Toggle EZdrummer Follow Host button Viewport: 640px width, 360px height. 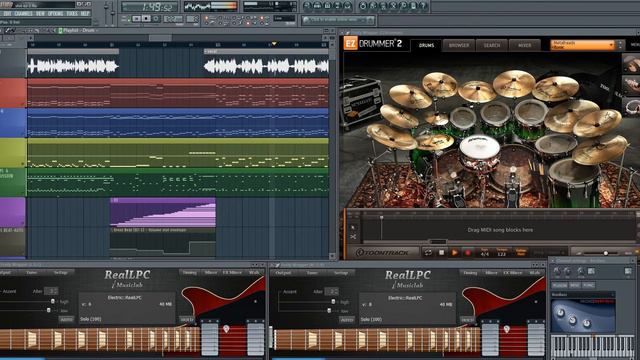click(521, 253)
